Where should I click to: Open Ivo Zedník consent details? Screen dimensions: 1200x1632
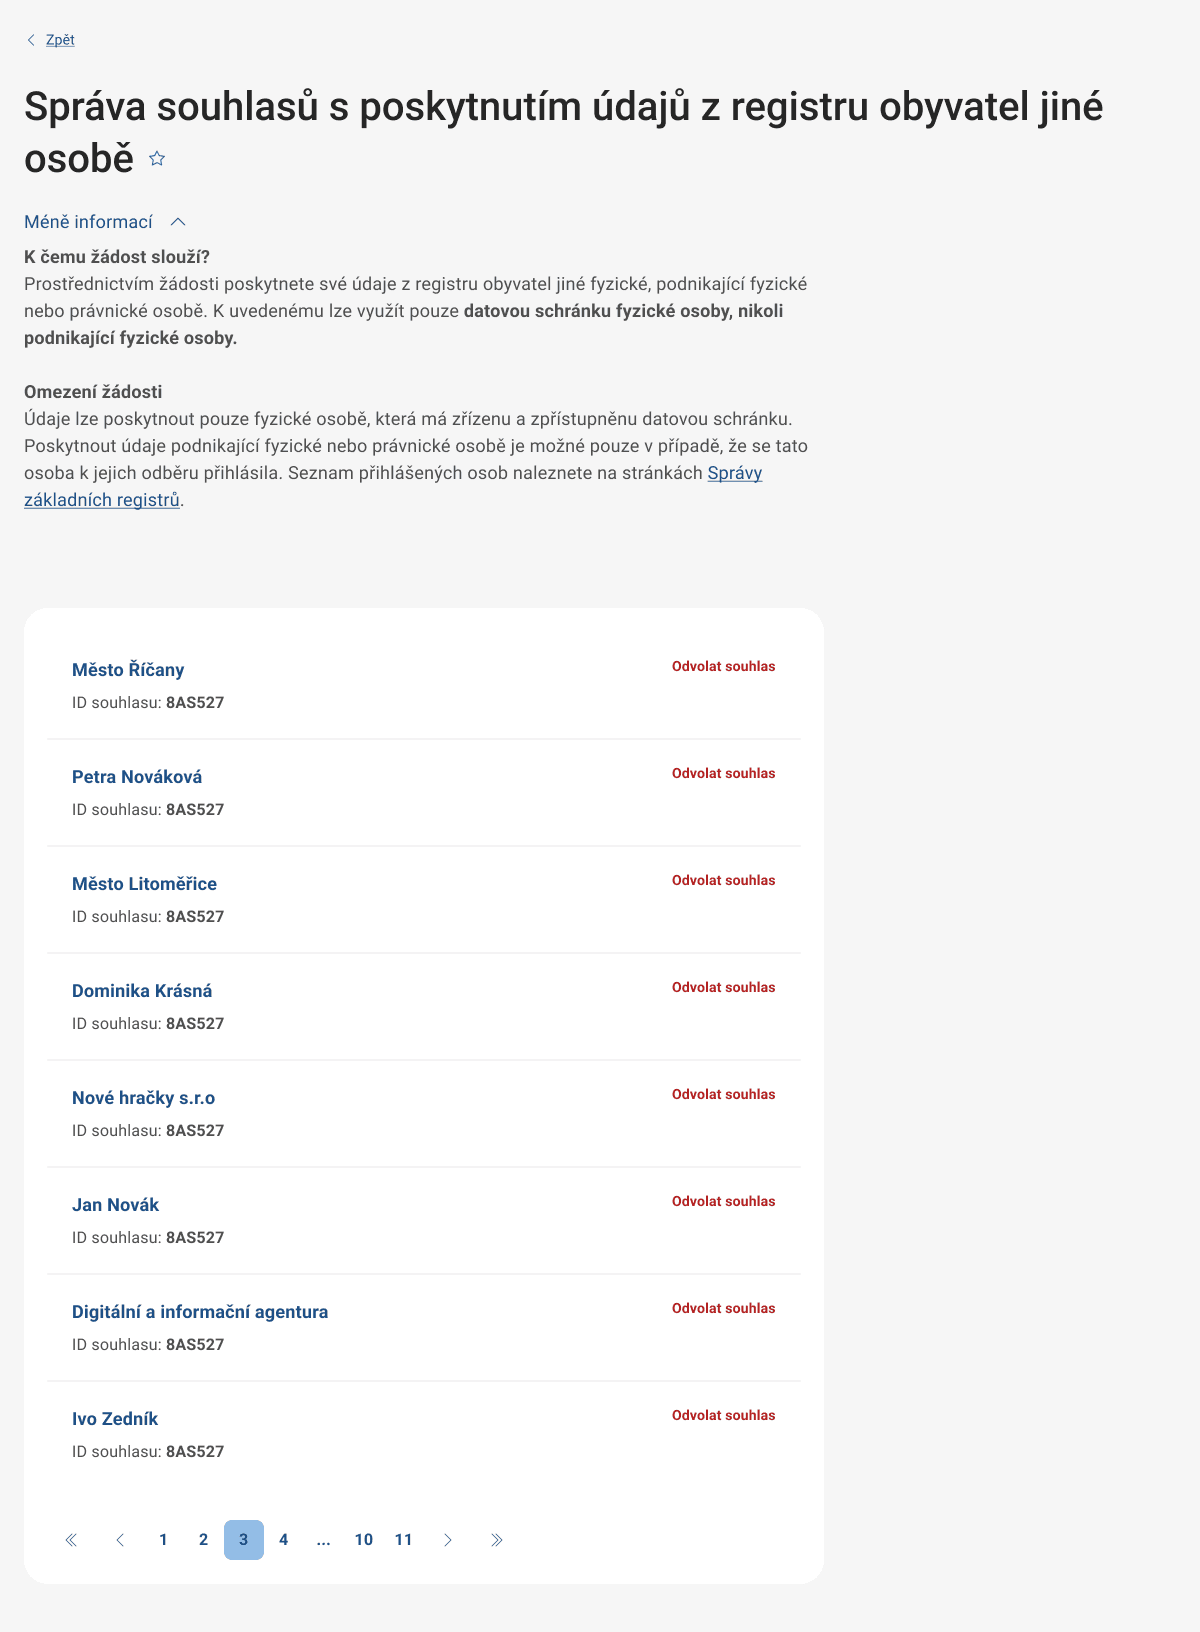tap(115, 1419)
